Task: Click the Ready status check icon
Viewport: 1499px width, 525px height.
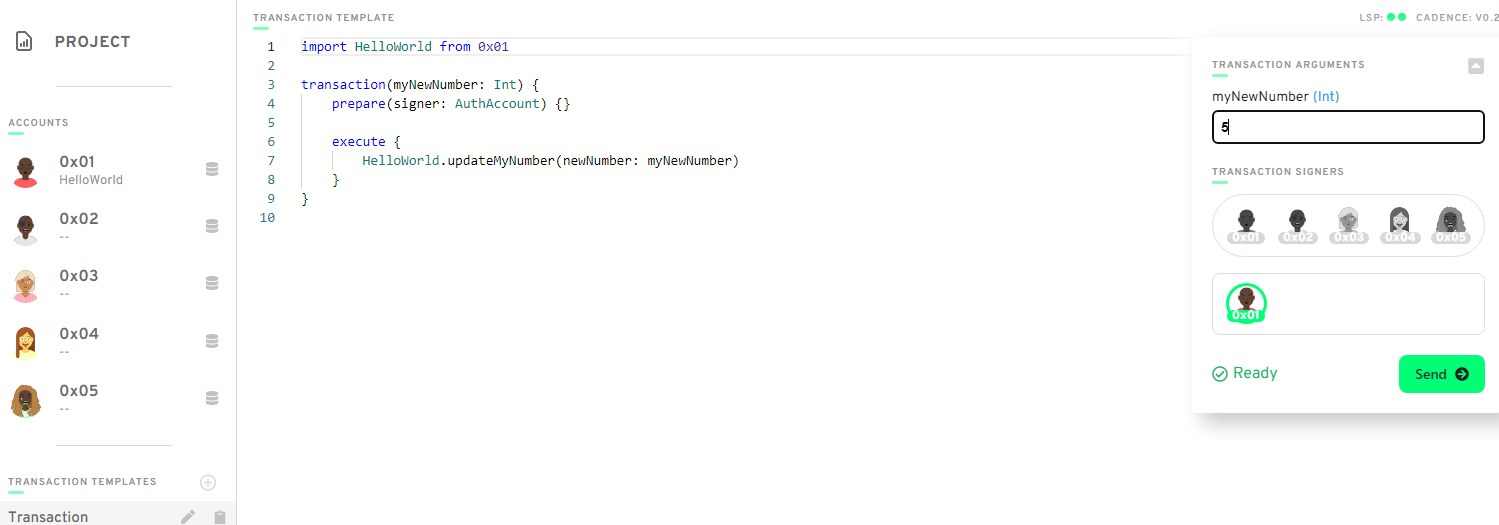Action: coord(1220,374)
